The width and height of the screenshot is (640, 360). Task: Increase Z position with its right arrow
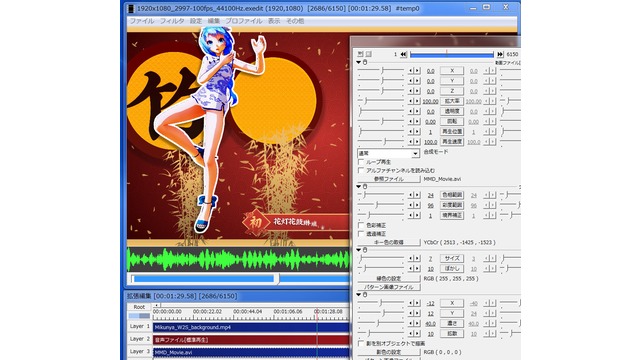[x=417, y=91]
